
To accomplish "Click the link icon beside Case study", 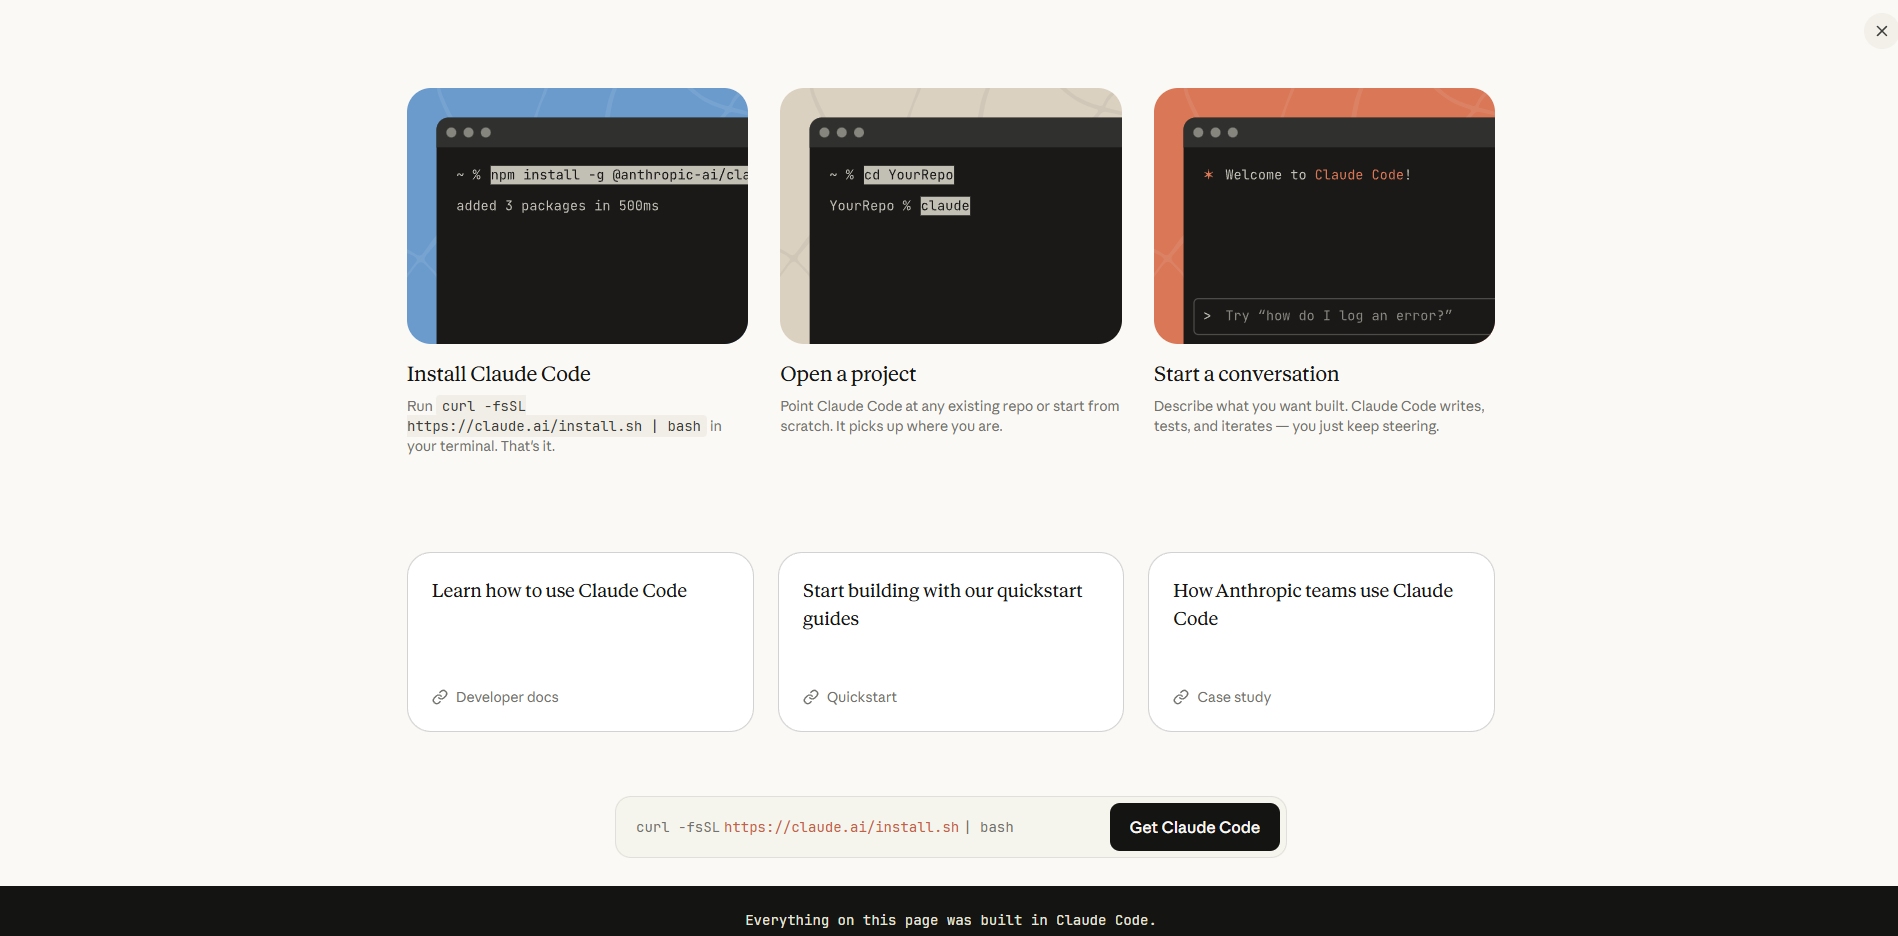I will pyautogui.click(x=1181, y=697).
